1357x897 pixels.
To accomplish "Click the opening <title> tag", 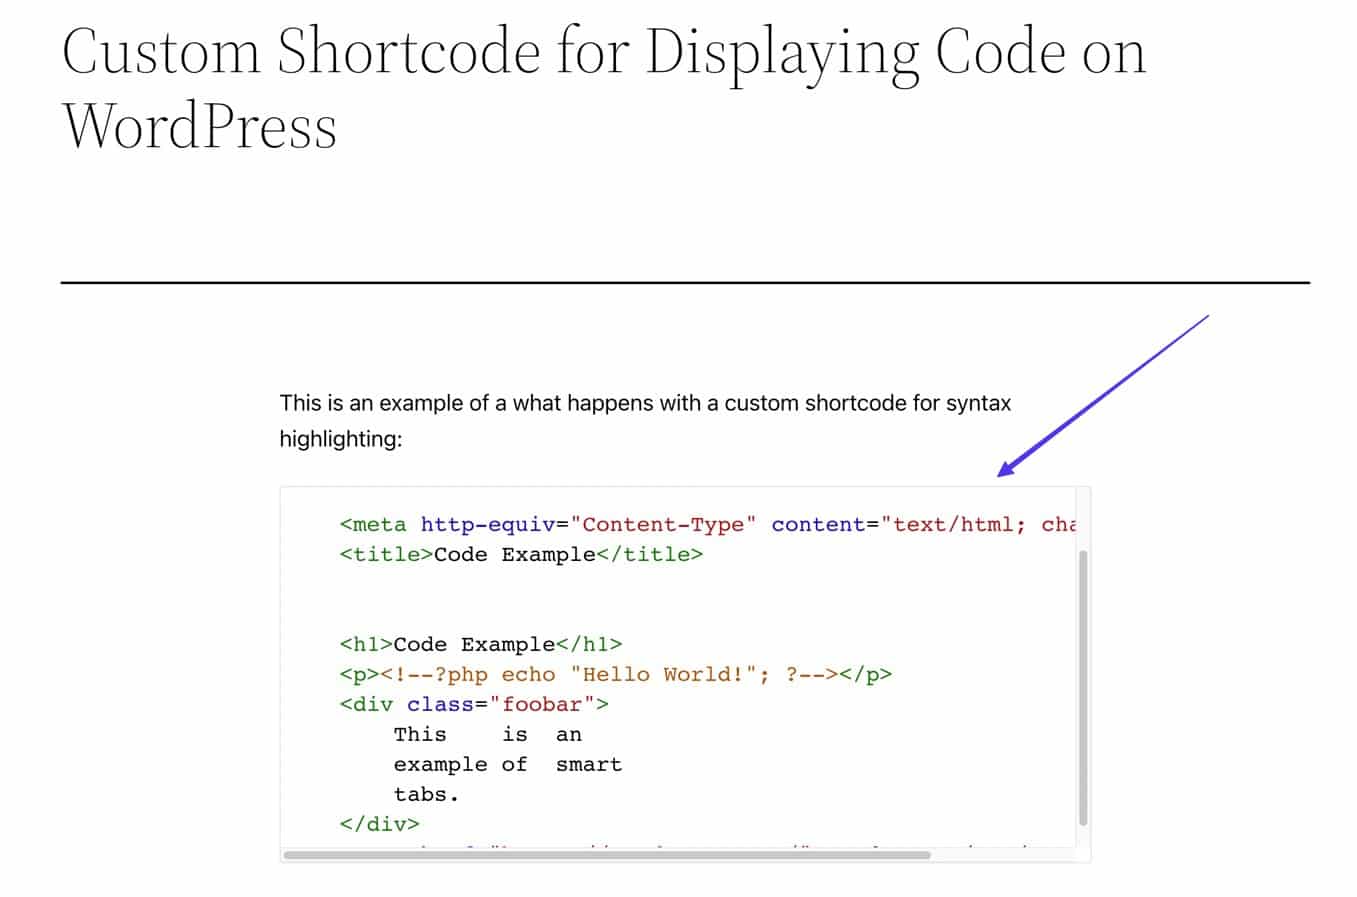I will tap(386, 555).
